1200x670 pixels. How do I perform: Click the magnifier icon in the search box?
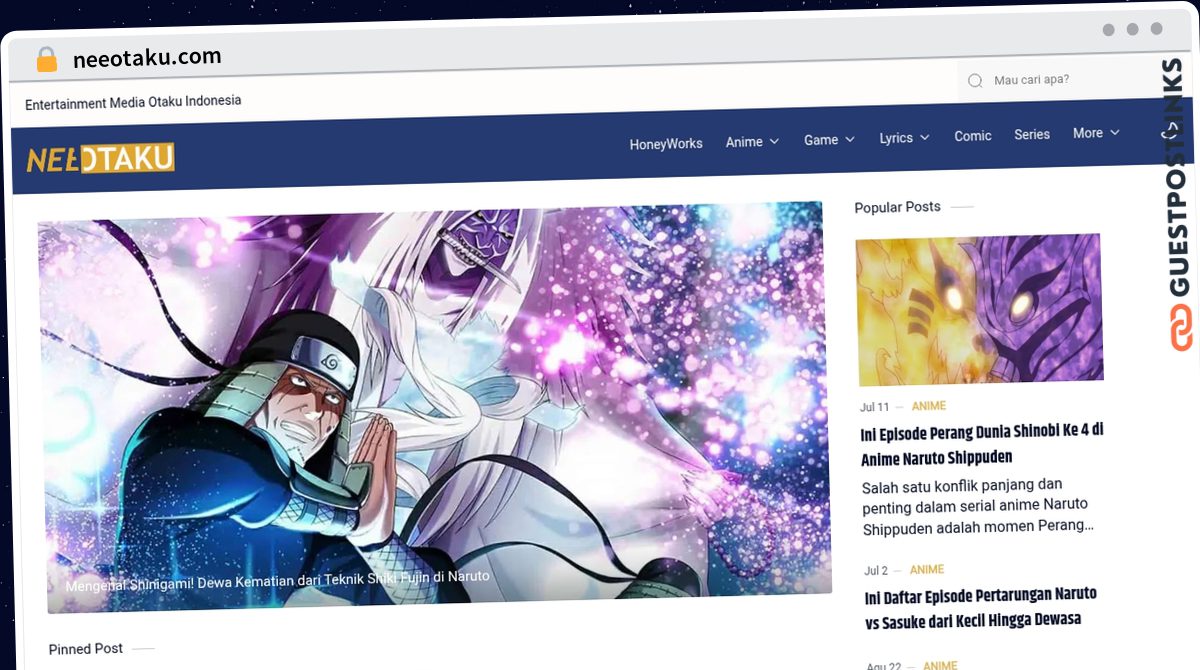pyautogui.click(x=975, y=80)
